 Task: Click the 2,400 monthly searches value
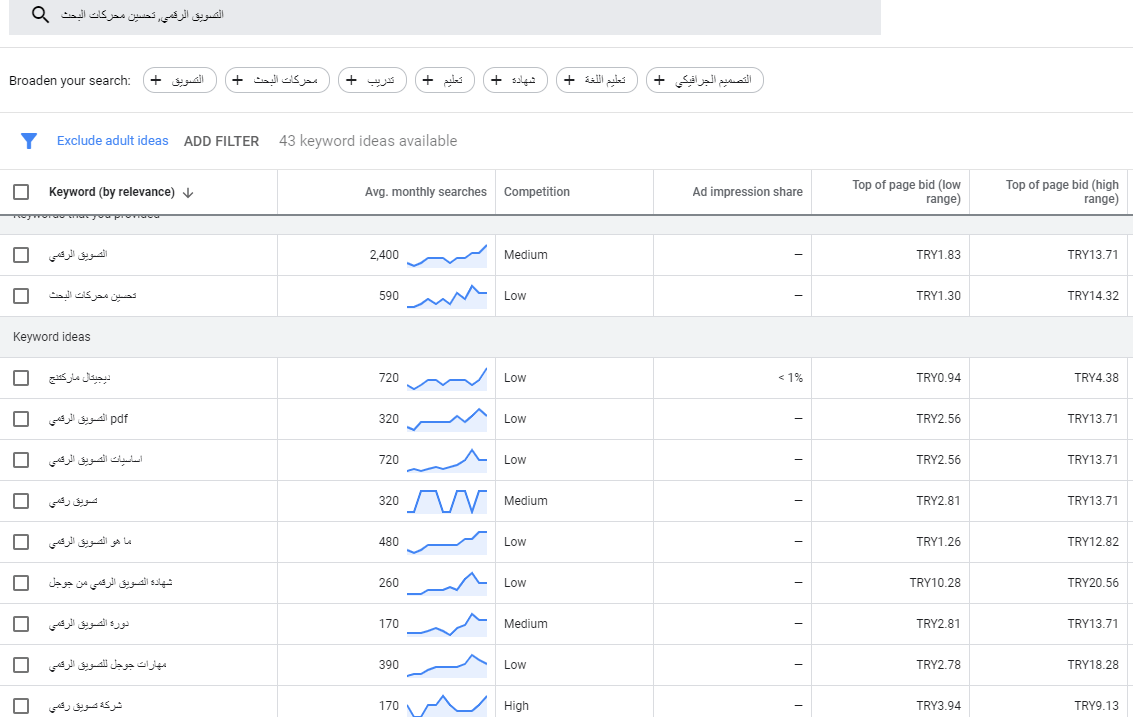(384, 254)
